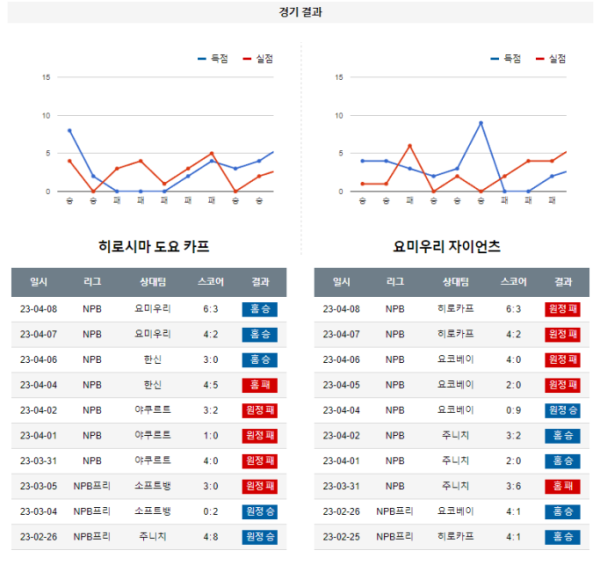Click the 경기 결과 section title
Image resolution: width=600 pixels, height=565 pixels.
(300, 12)
